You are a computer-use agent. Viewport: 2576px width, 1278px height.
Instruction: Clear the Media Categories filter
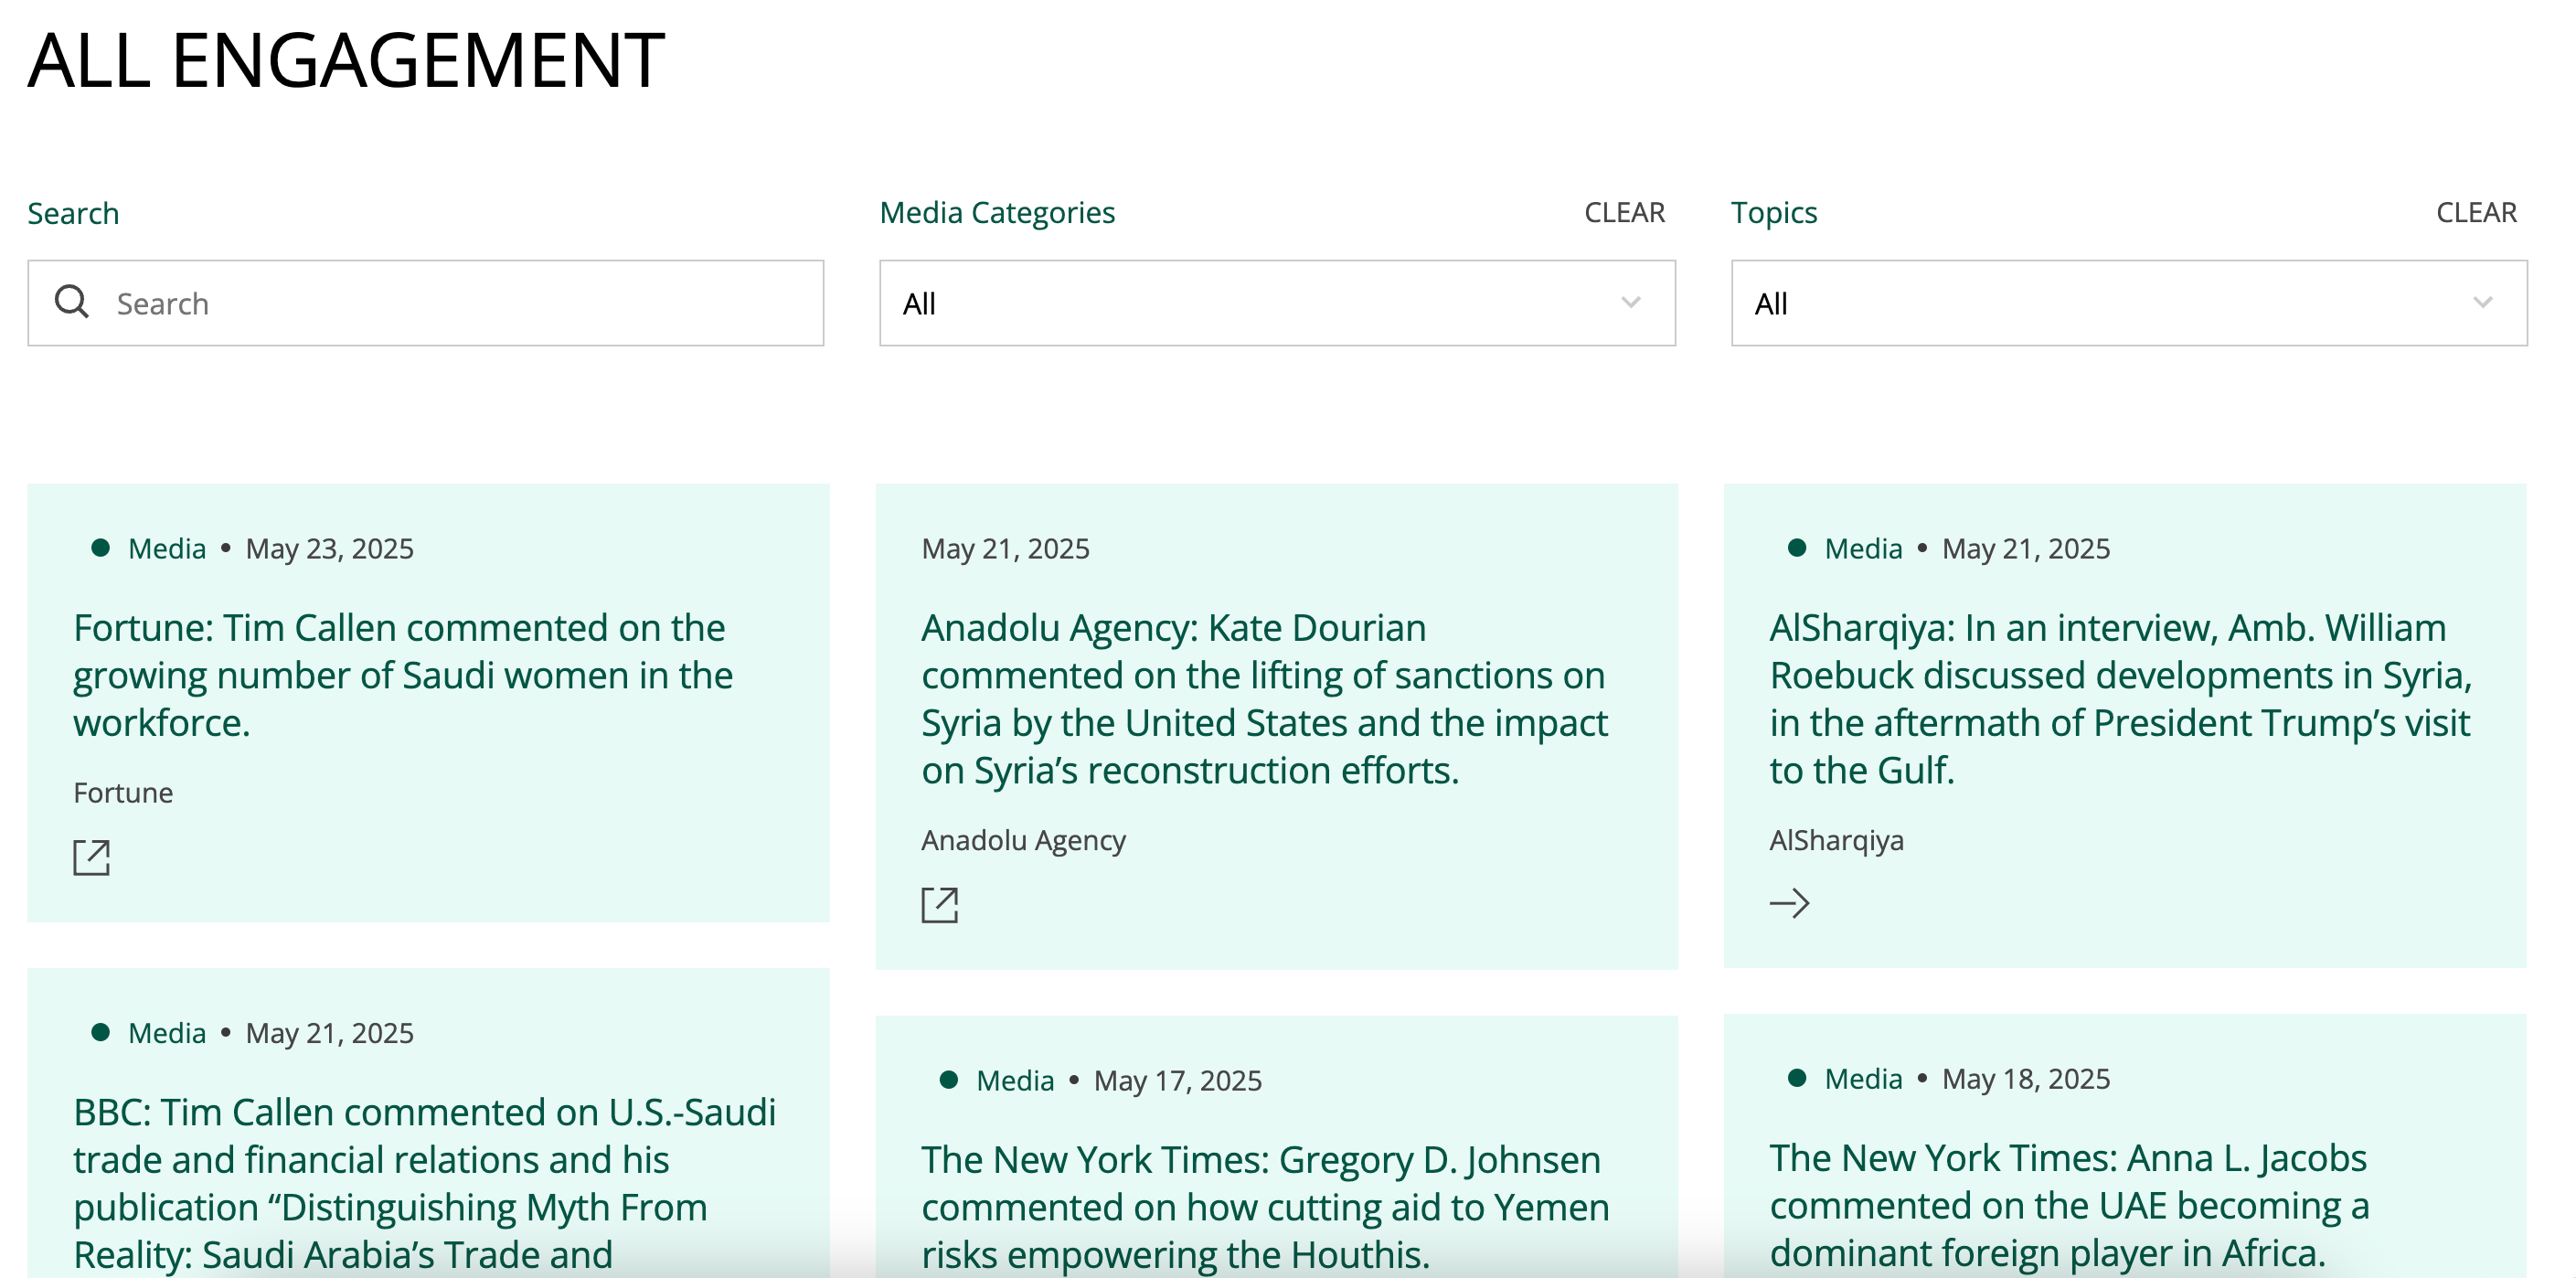tap(1624, 213)
